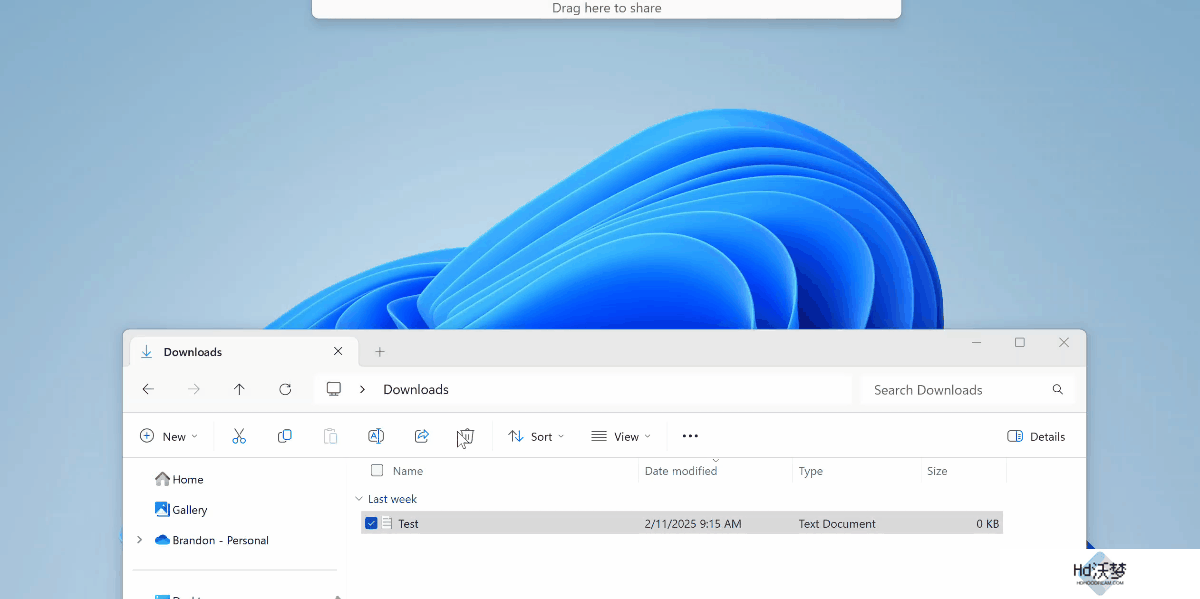
Task: Sort by the Name column header
Action: point(408,471)
